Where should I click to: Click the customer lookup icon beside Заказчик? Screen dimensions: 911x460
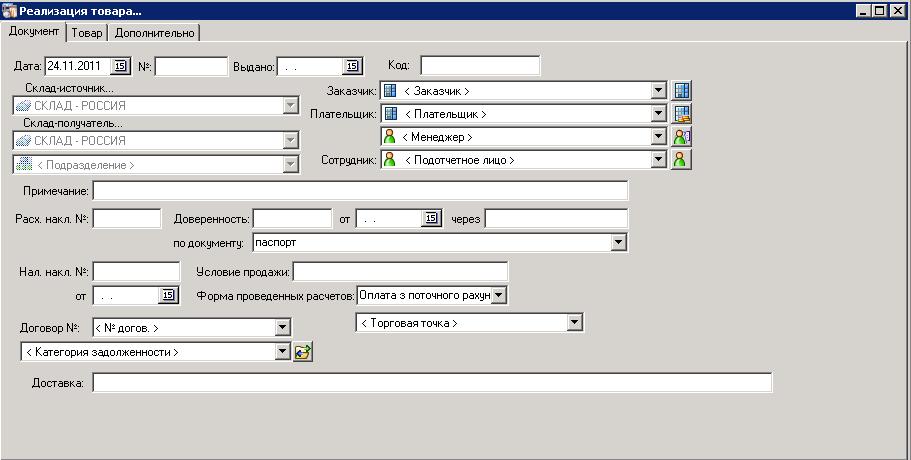pyautogui.click(x=682, y=91)
